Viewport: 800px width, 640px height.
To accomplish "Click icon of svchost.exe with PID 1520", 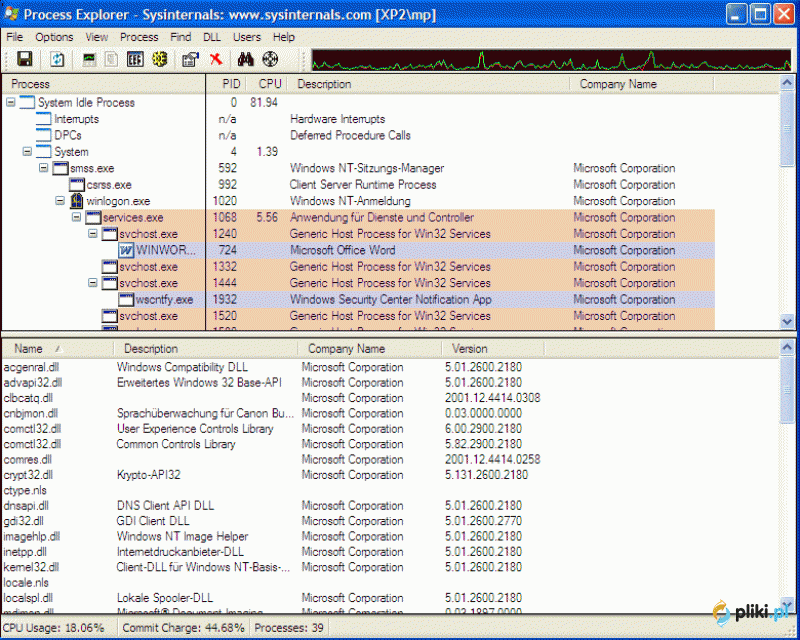I will coord(110,316).
